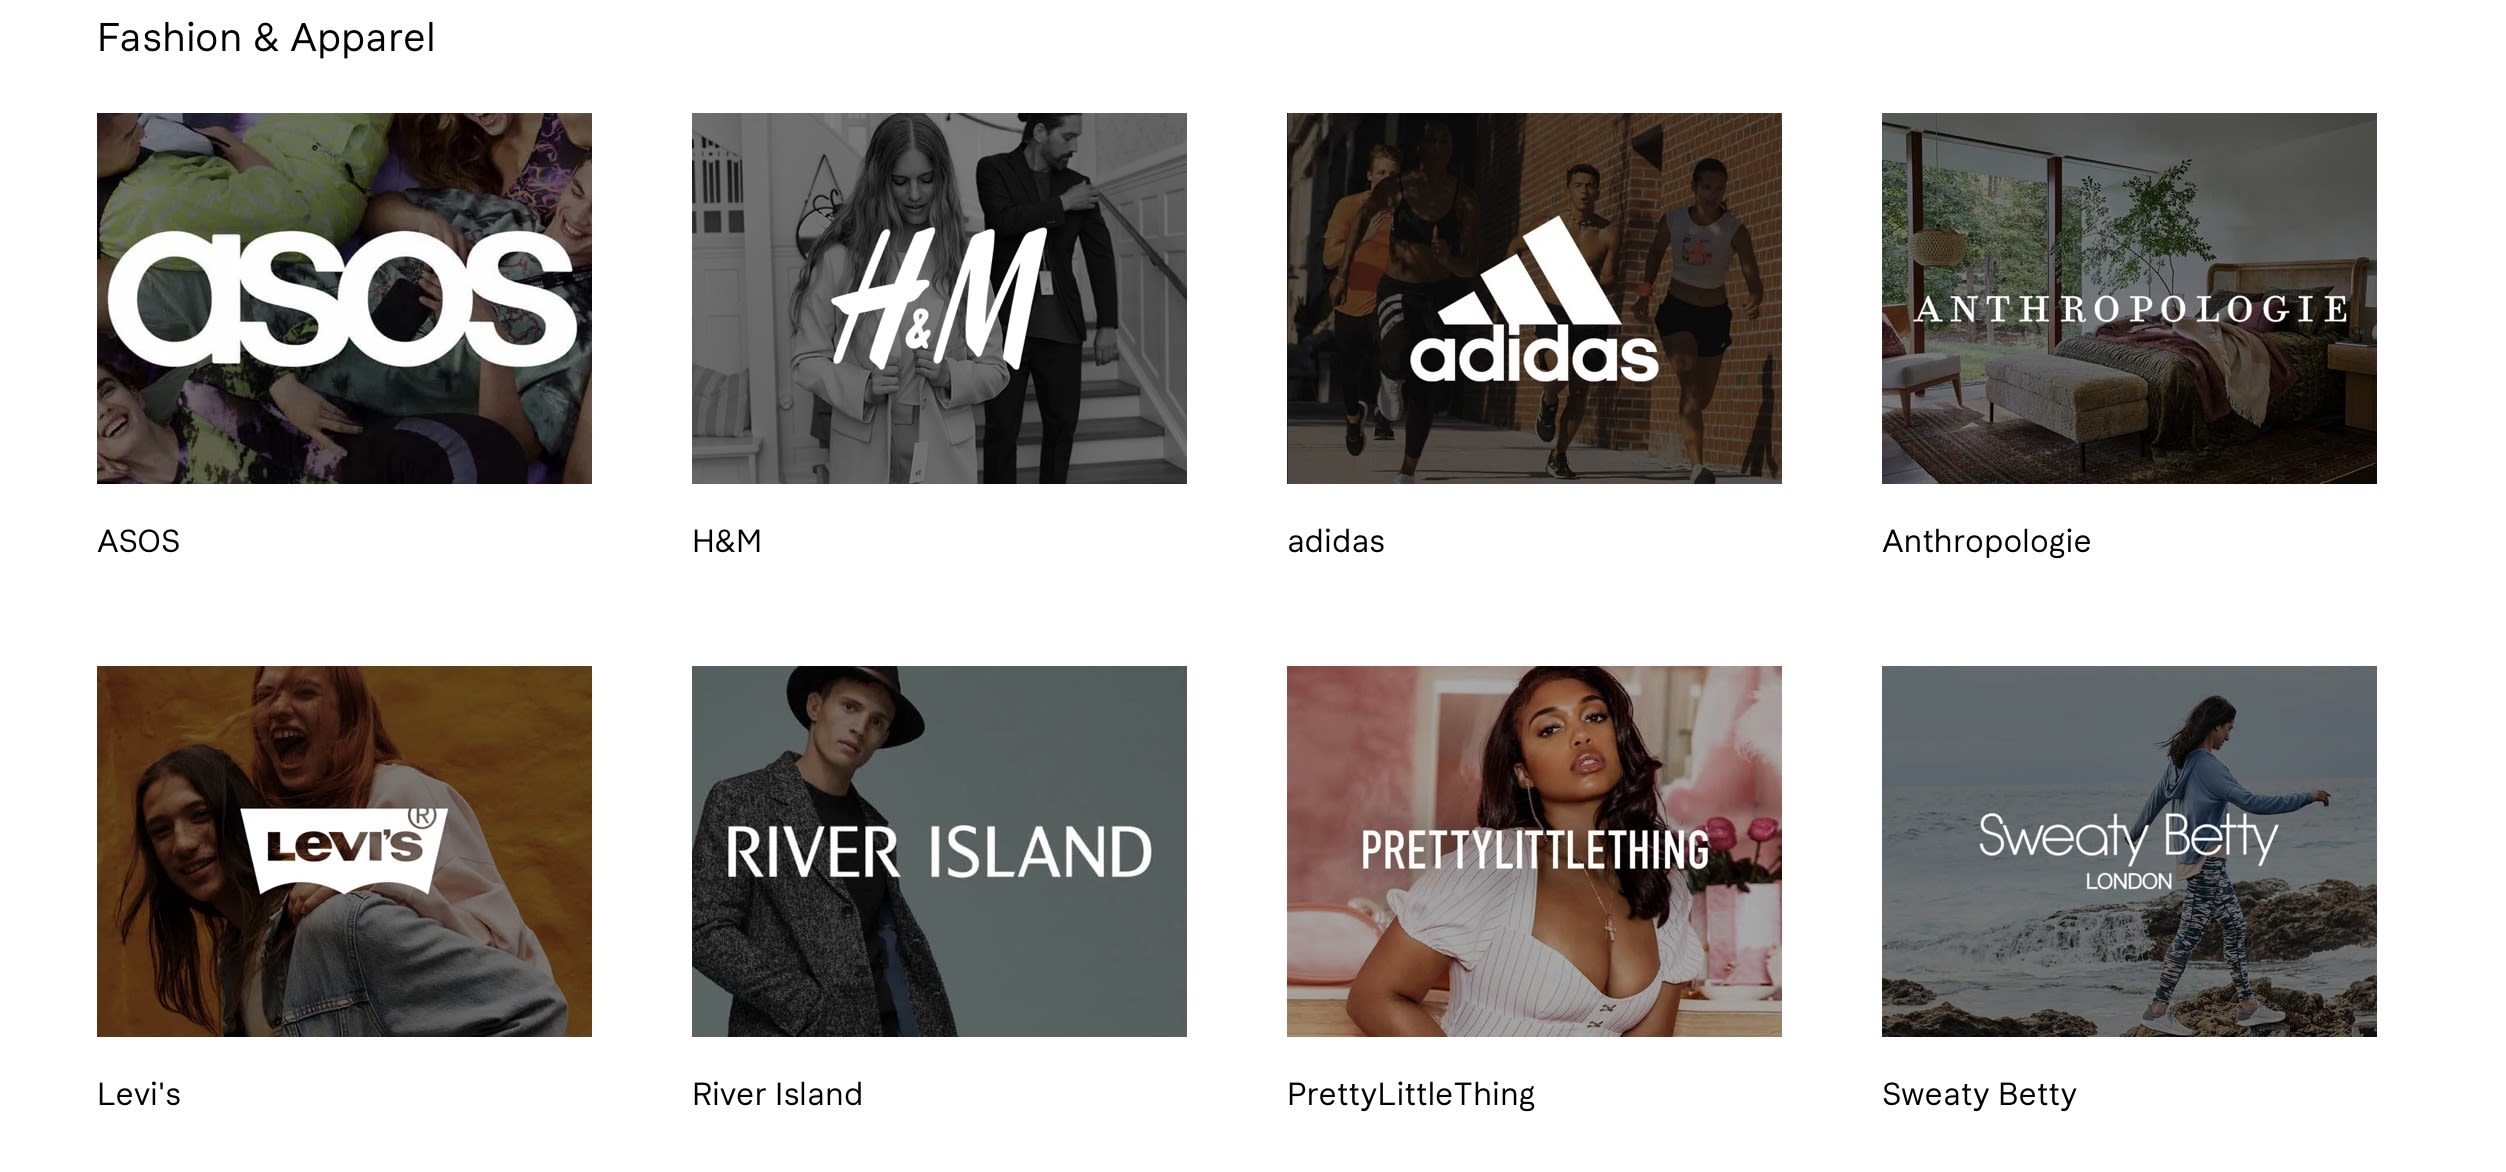The image size is (2506, 1172).
Task: Click the white H&M script logo
Action: click(939, 297)
